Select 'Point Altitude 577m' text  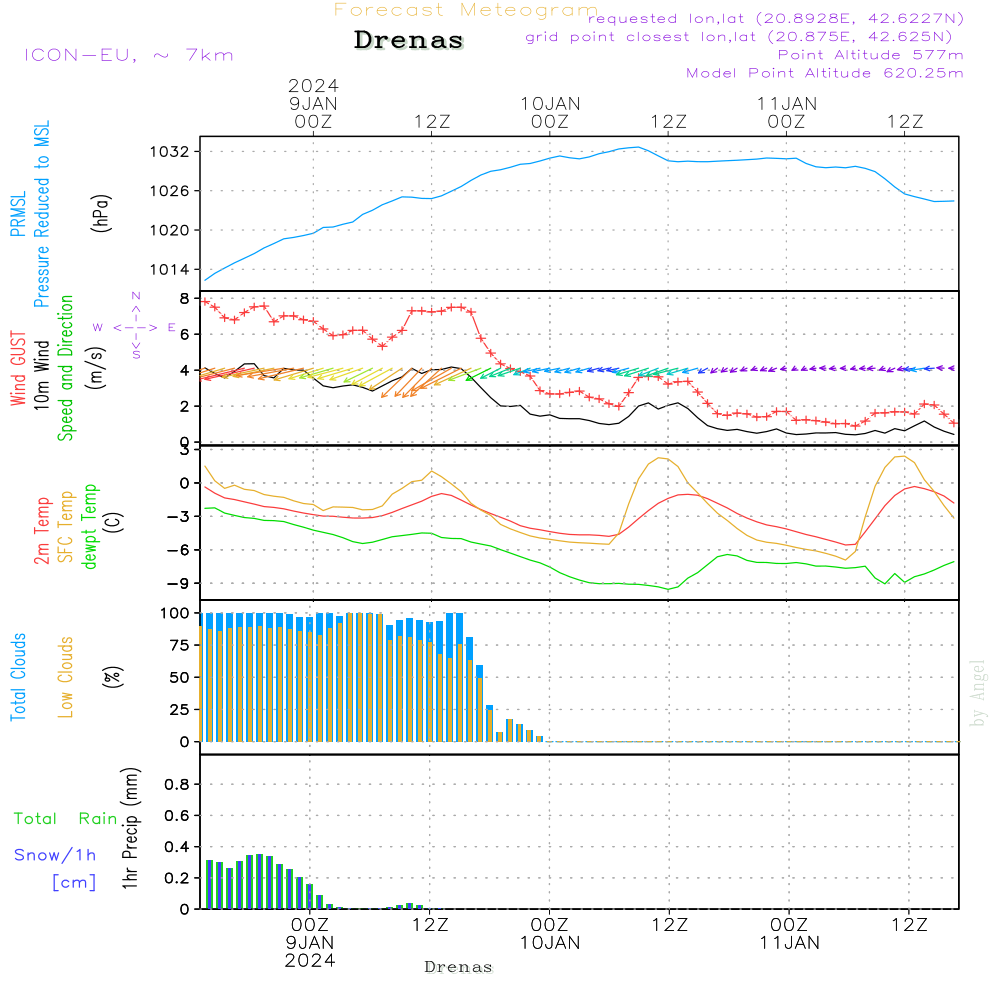tap(871, 55)
